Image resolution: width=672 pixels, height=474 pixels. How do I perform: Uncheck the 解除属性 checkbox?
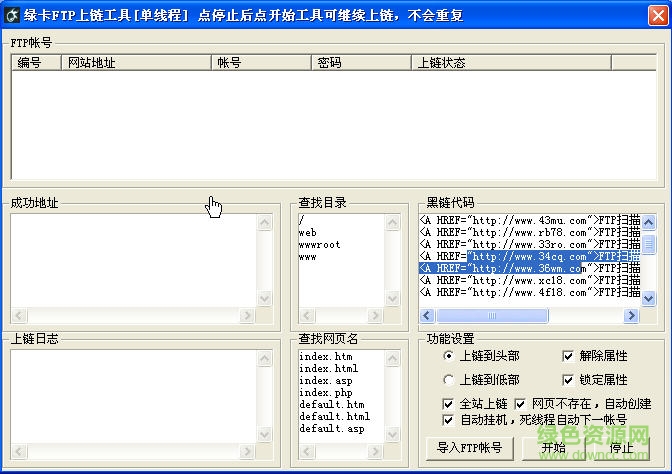click(x=568, y=356)
